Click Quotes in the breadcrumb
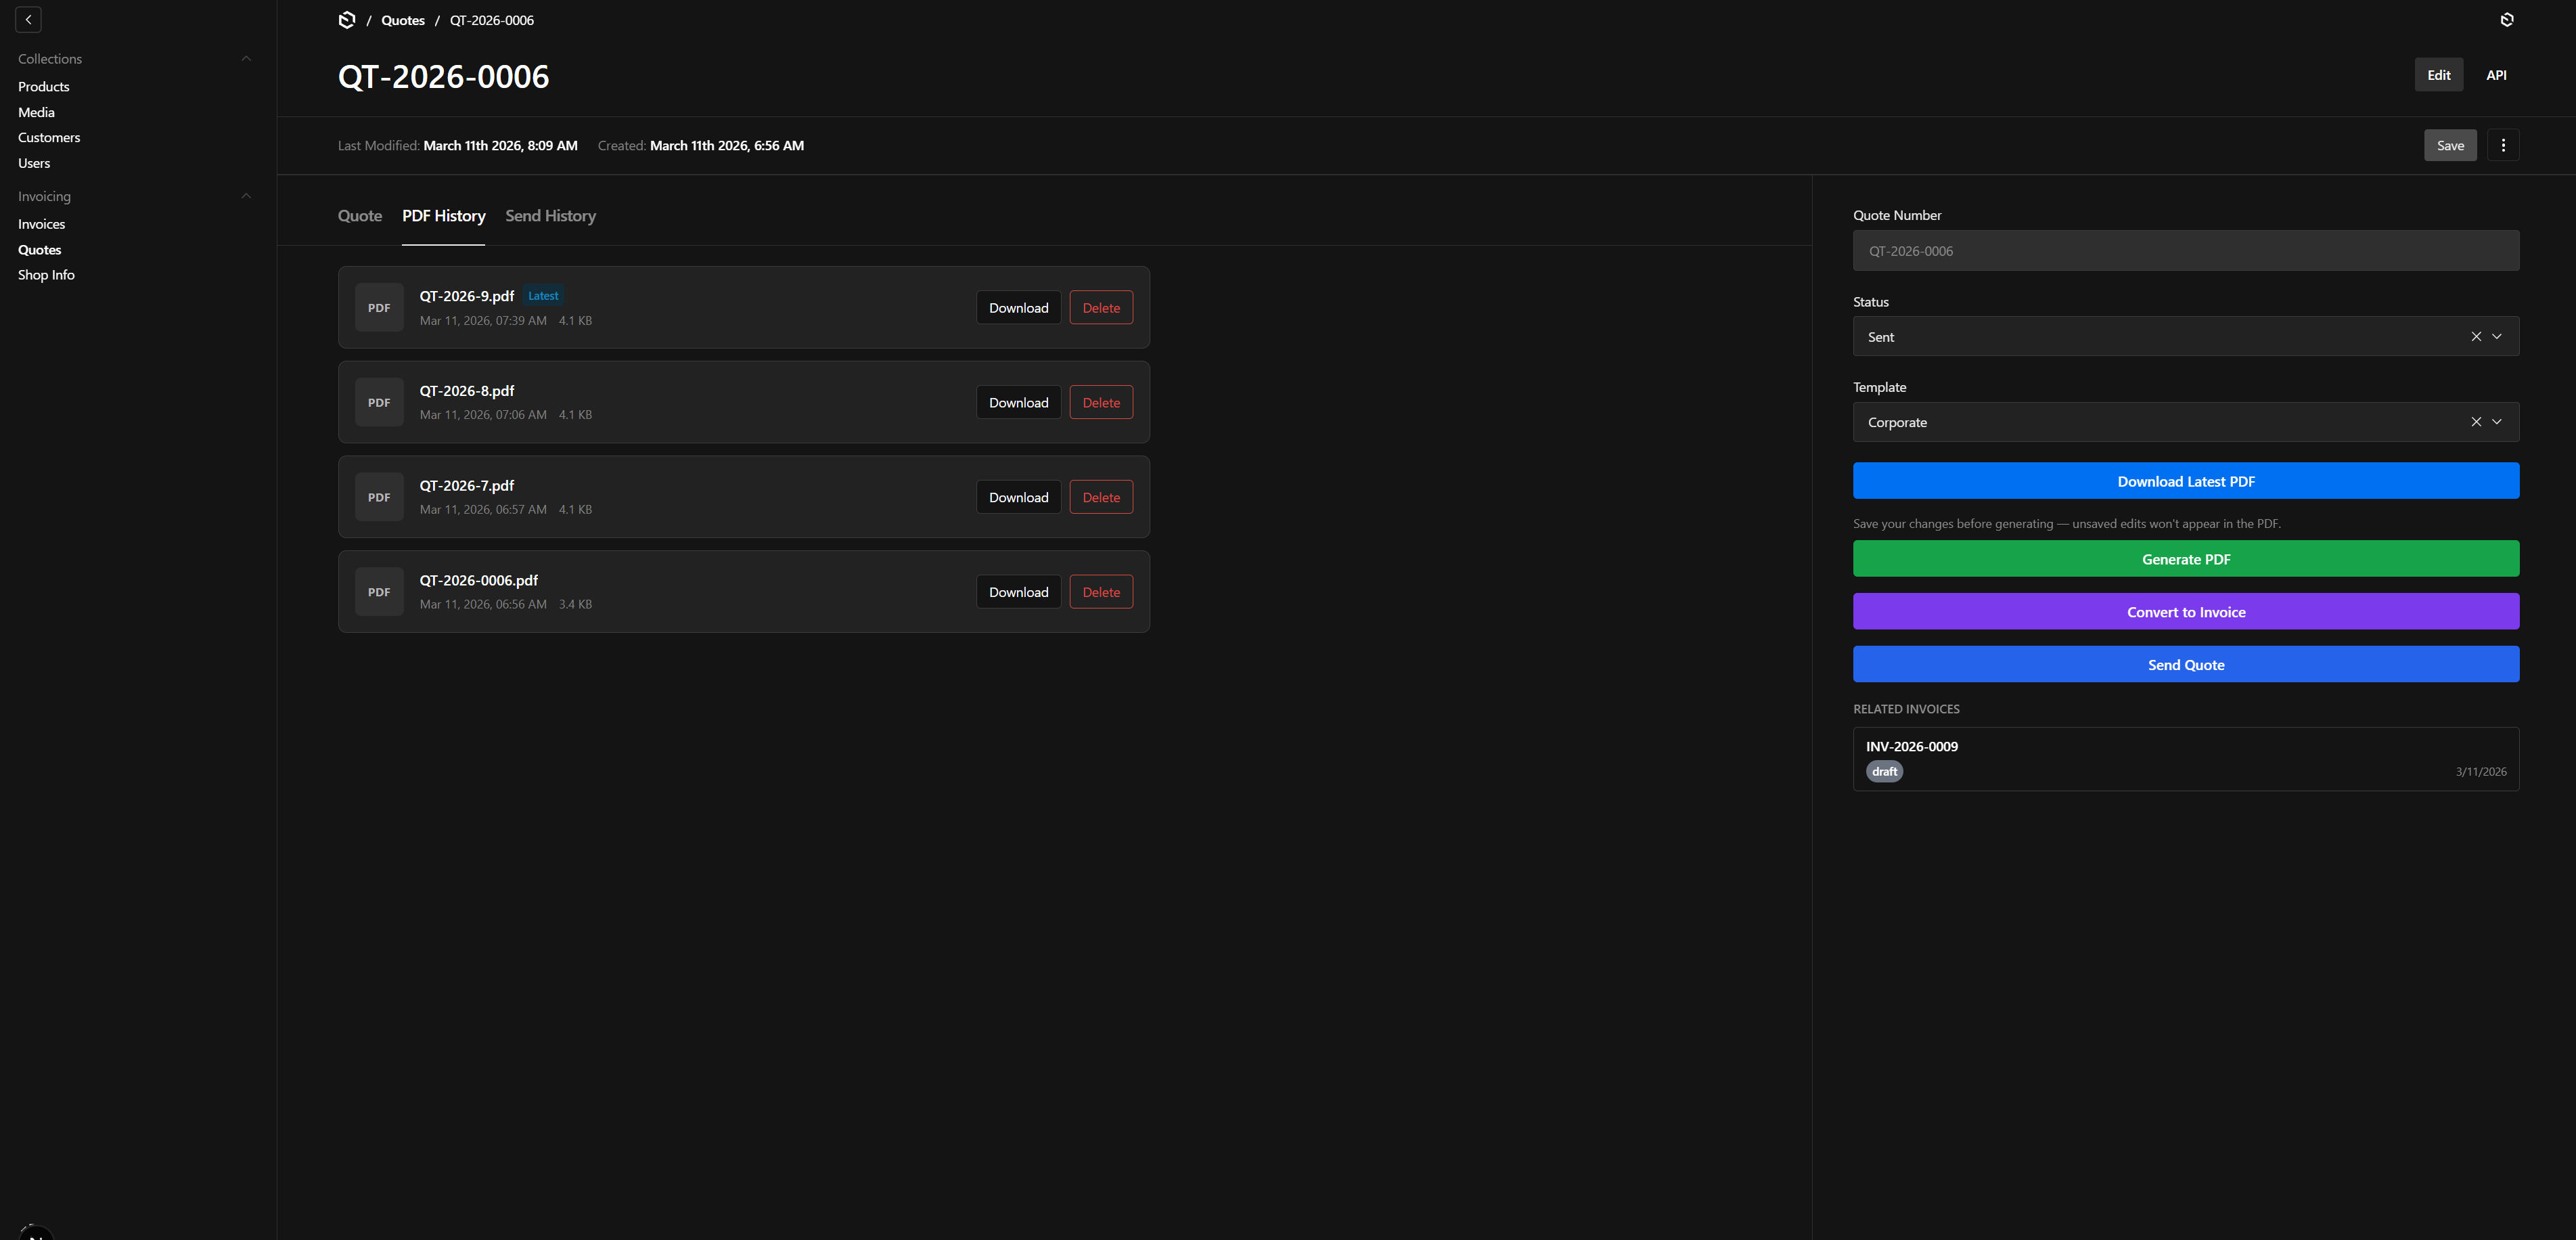This screenshot has height=1240, width=2576. [403, 20]
